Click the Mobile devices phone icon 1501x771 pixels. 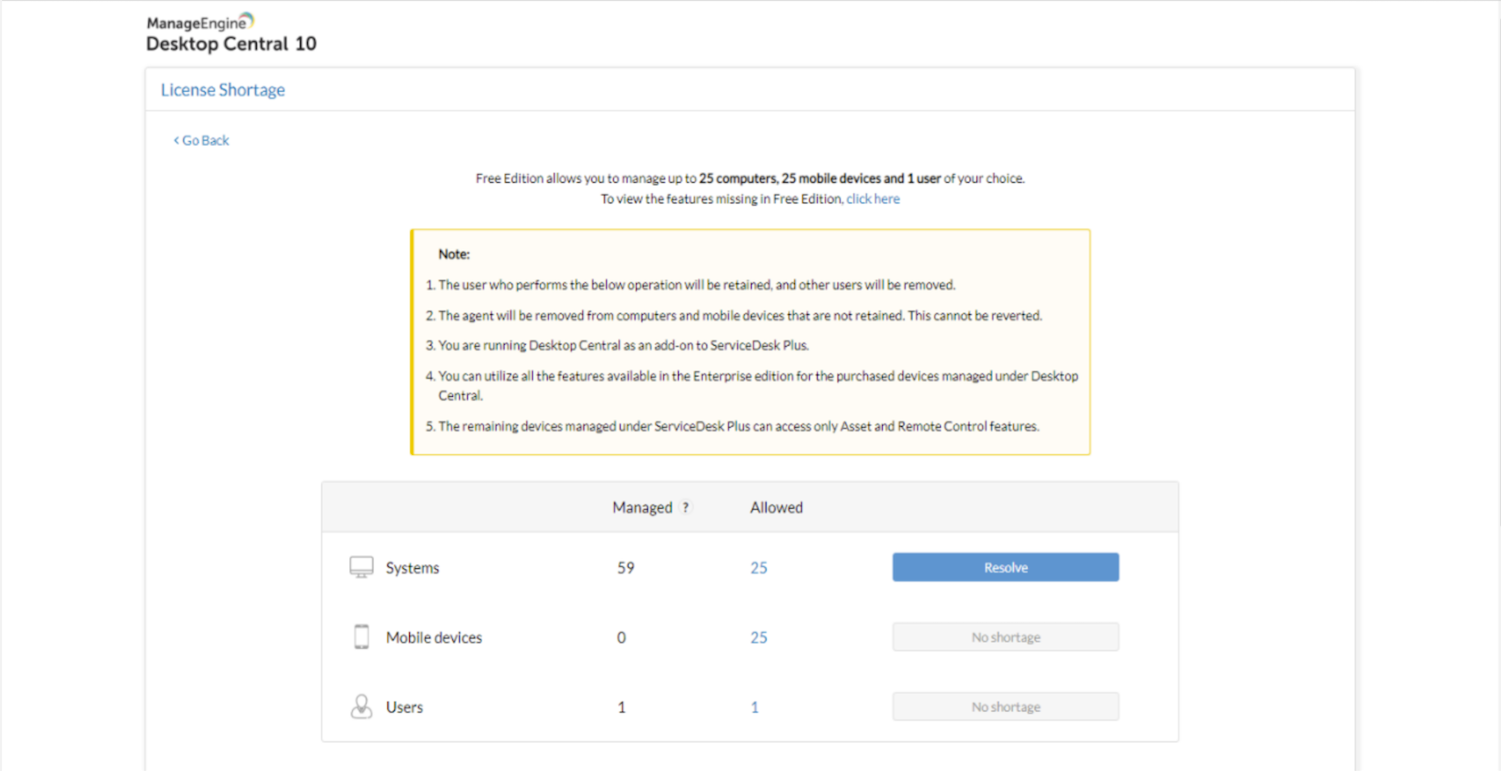click(361, 637)
